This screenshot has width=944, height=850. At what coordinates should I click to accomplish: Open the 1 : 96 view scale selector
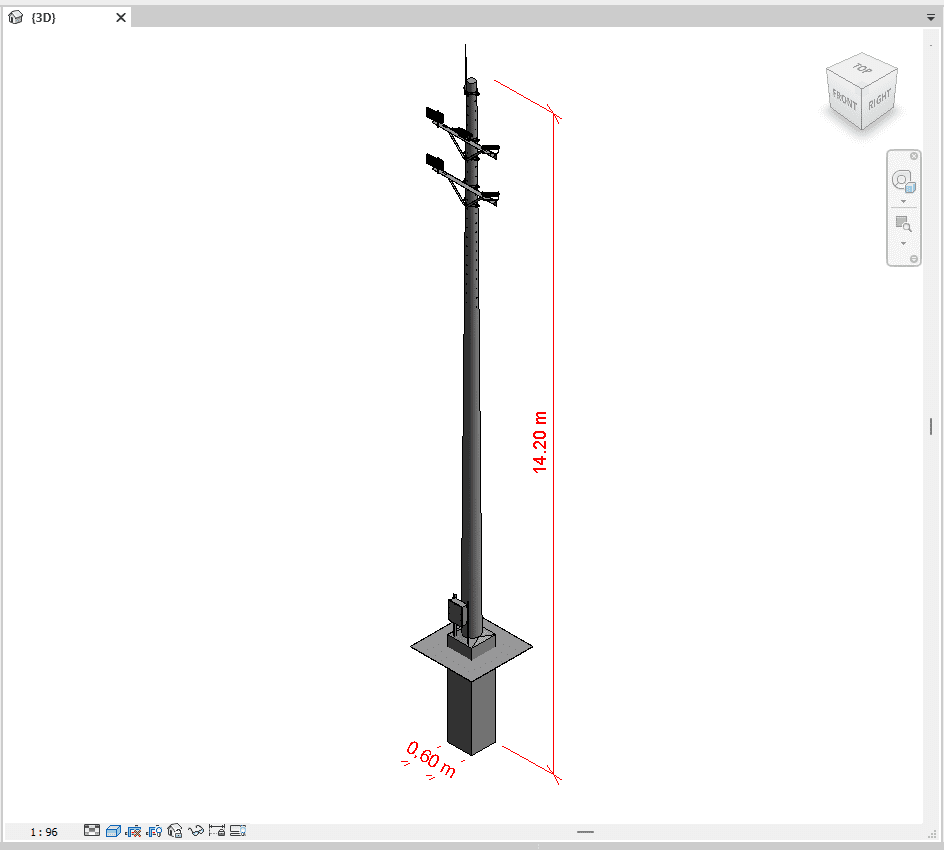(x=44, y=831)
